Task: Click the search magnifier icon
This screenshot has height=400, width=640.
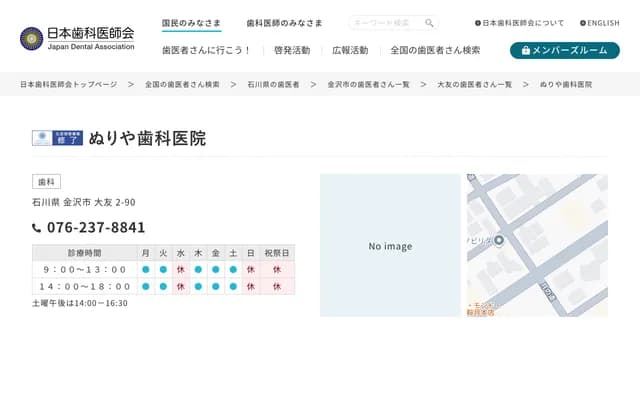Action: 429,23
